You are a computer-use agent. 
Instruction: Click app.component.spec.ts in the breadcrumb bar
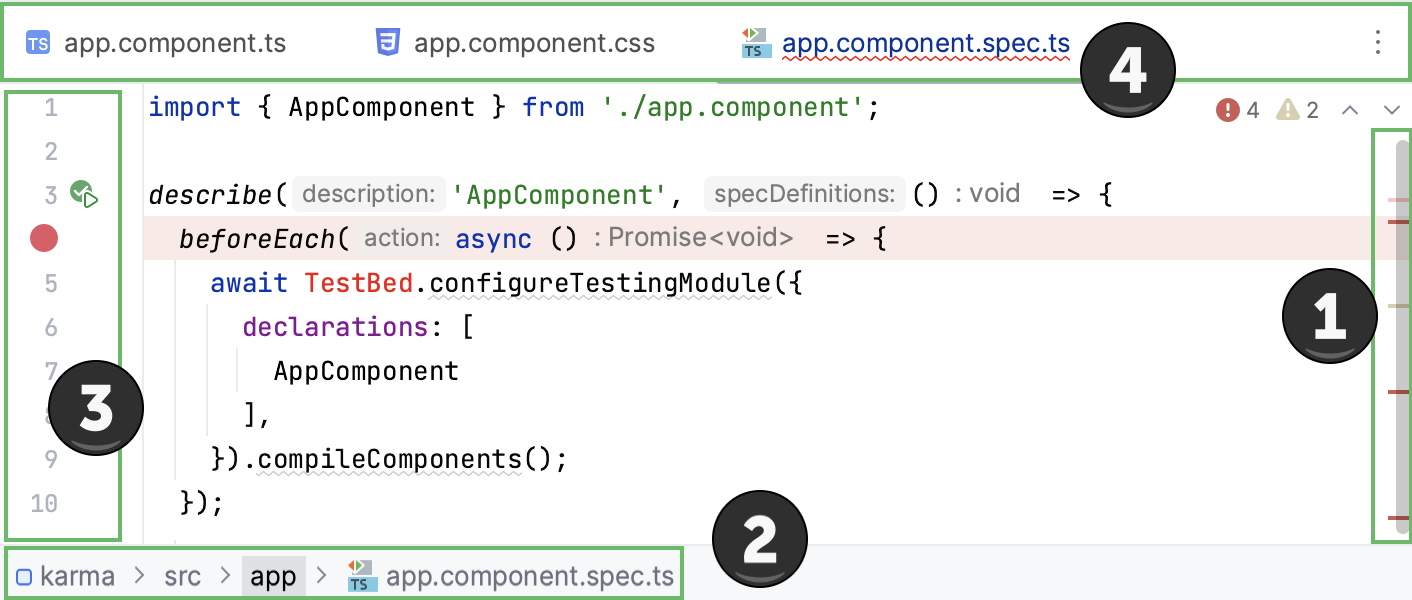coord(529,577)
